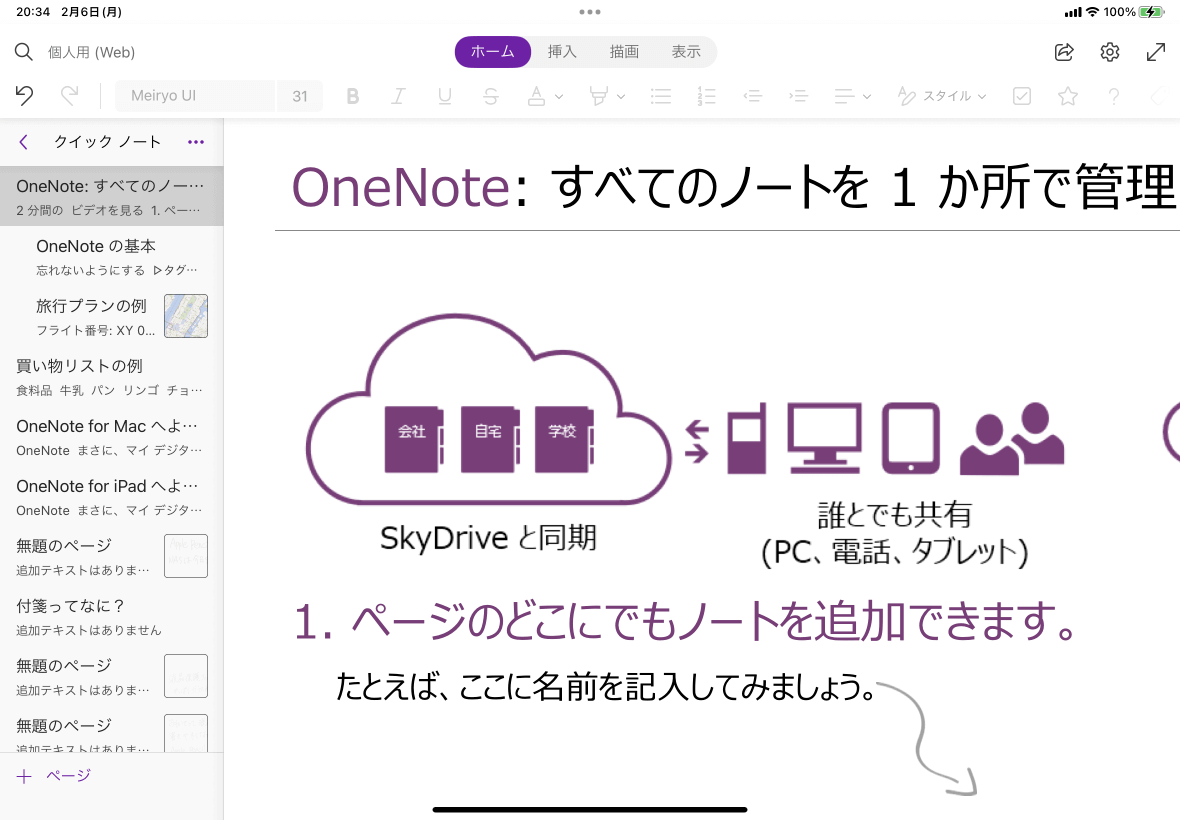Open the 買い物リストの例 page

click(111, 376)
